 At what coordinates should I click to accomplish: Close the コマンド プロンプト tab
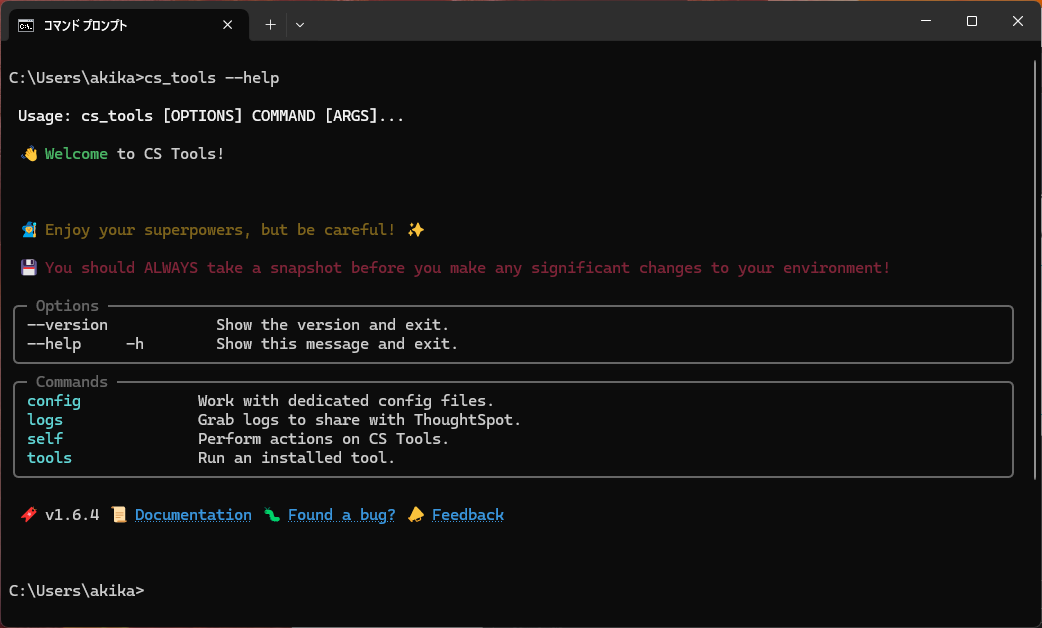228,24
